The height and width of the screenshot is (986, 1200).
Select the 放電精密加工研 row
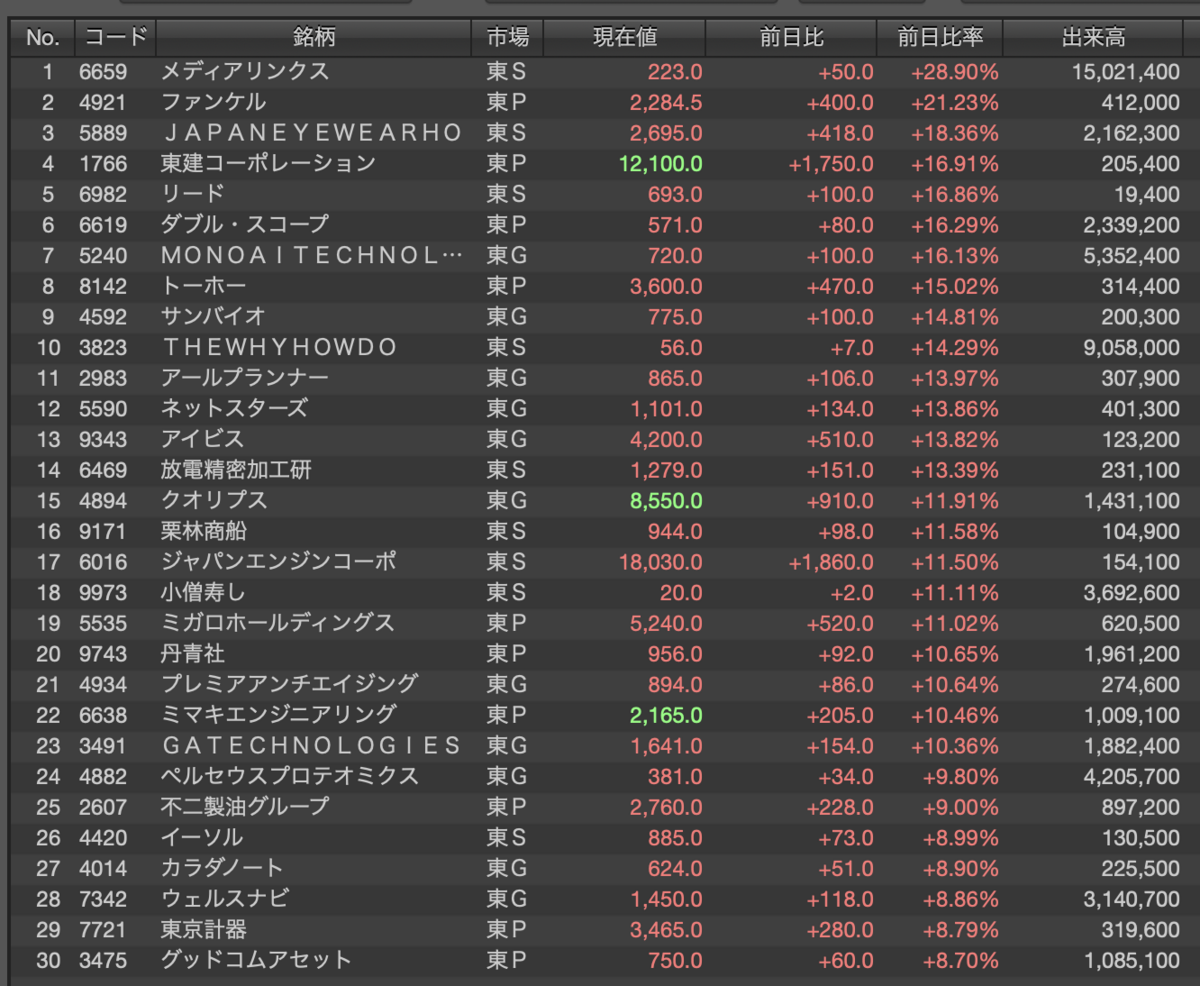pyautogui.click(x=600, y=470)
